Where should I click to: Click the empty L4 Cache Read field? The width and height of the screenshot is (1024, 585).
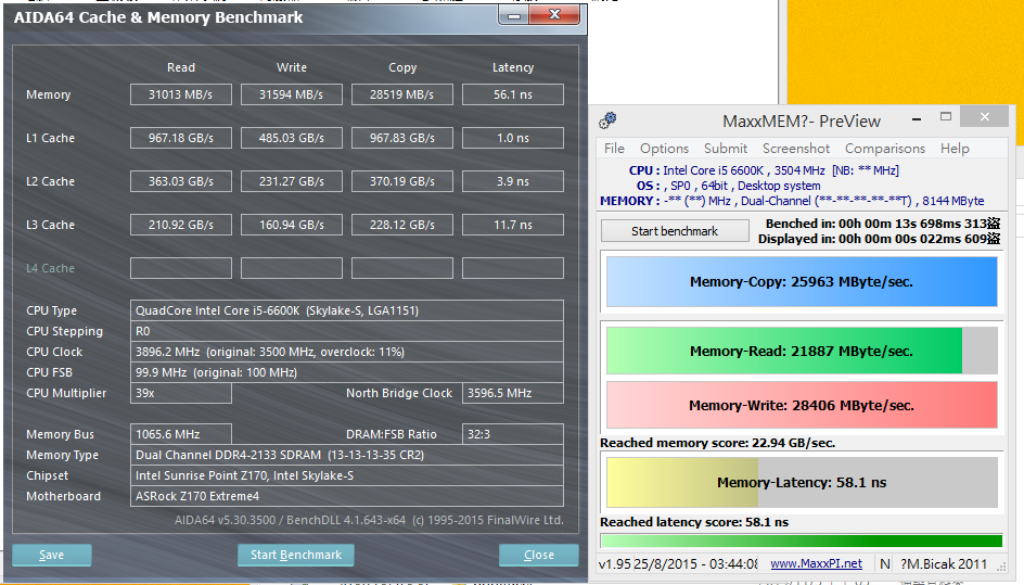coord(181,268)
